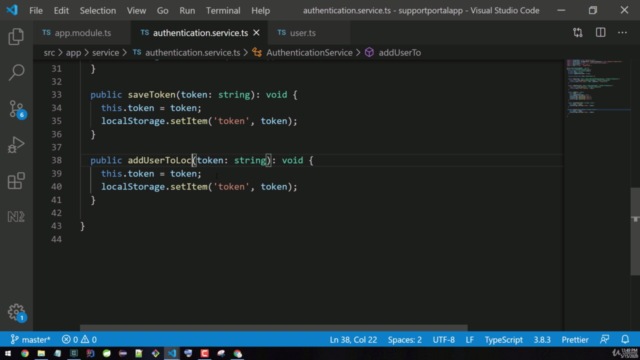Change file encoding UTF-8
This screenshot has width=640, height=360.
point(444,339)
